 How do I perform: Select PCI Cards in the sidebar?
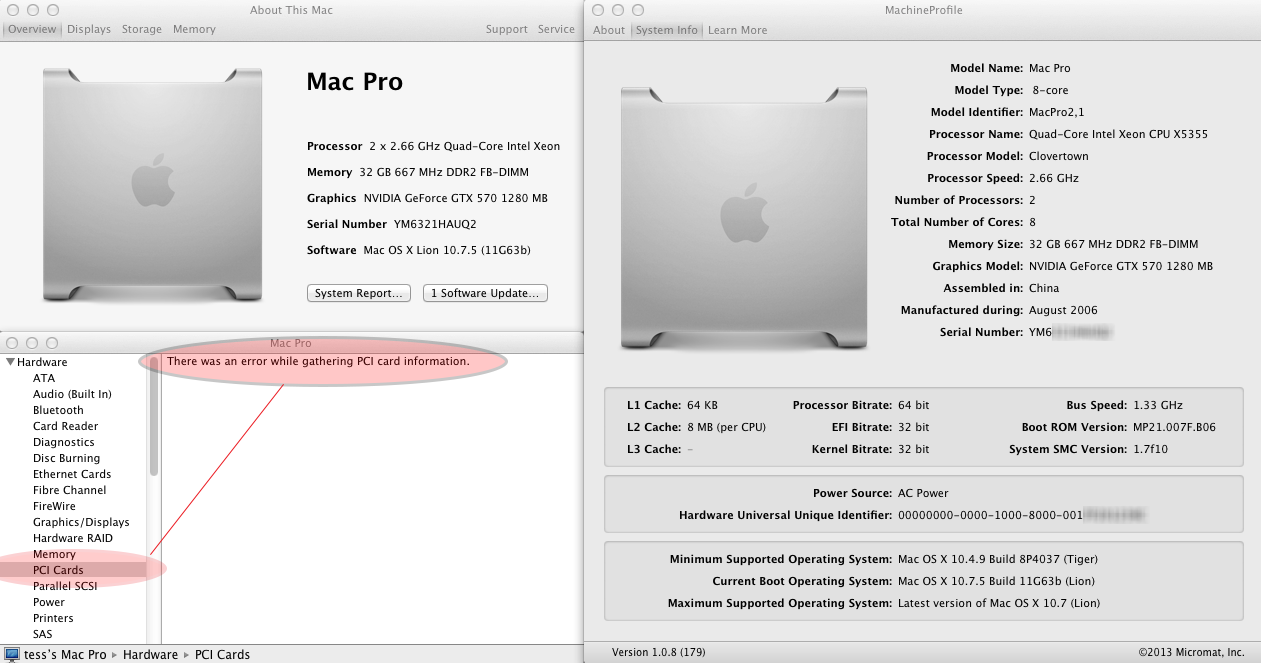click(58, 570)
